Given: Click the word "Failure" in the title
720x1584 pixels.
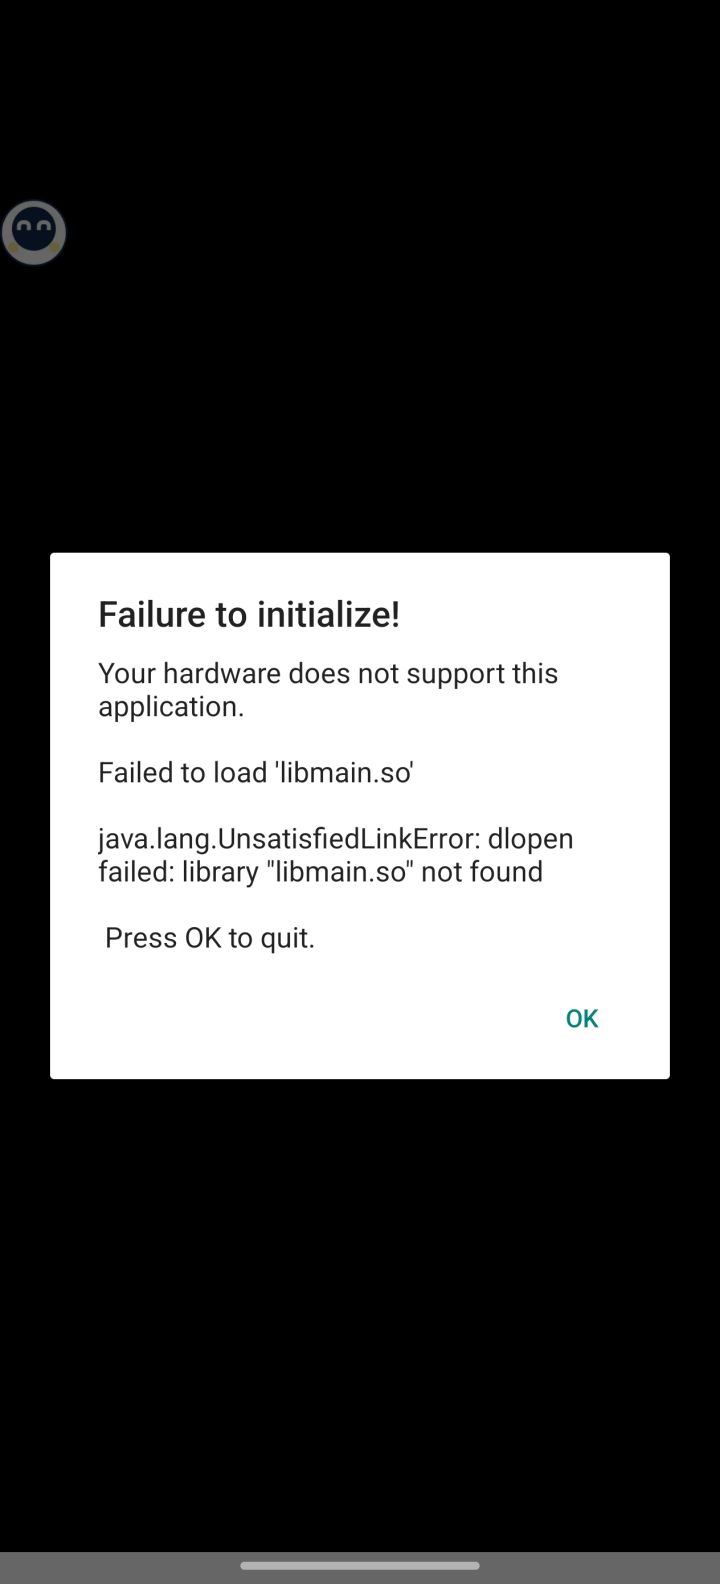Looking at the screenshot, I should [152, 614].
